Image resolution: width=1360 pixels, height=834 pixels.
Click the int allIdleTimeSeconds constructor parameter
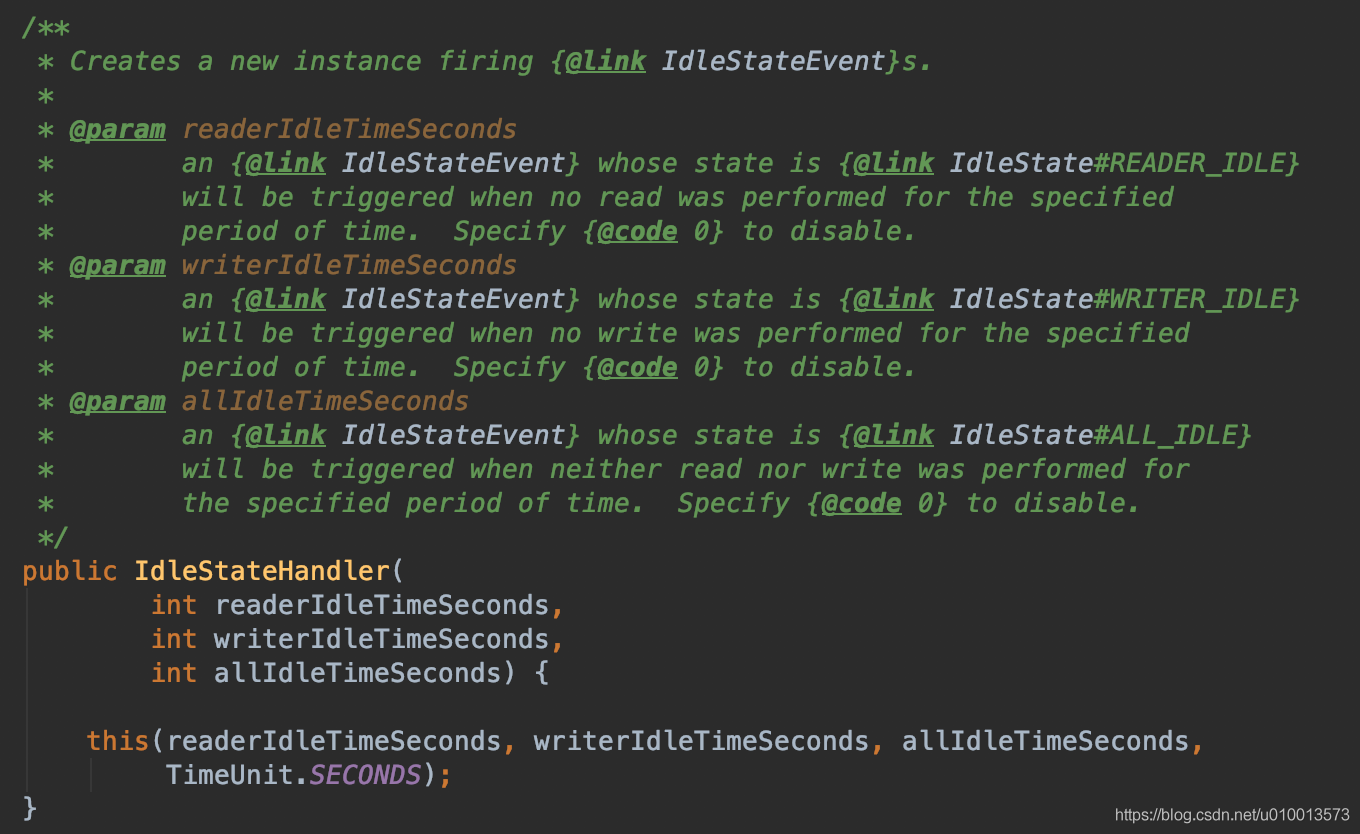tap(358, 673)
